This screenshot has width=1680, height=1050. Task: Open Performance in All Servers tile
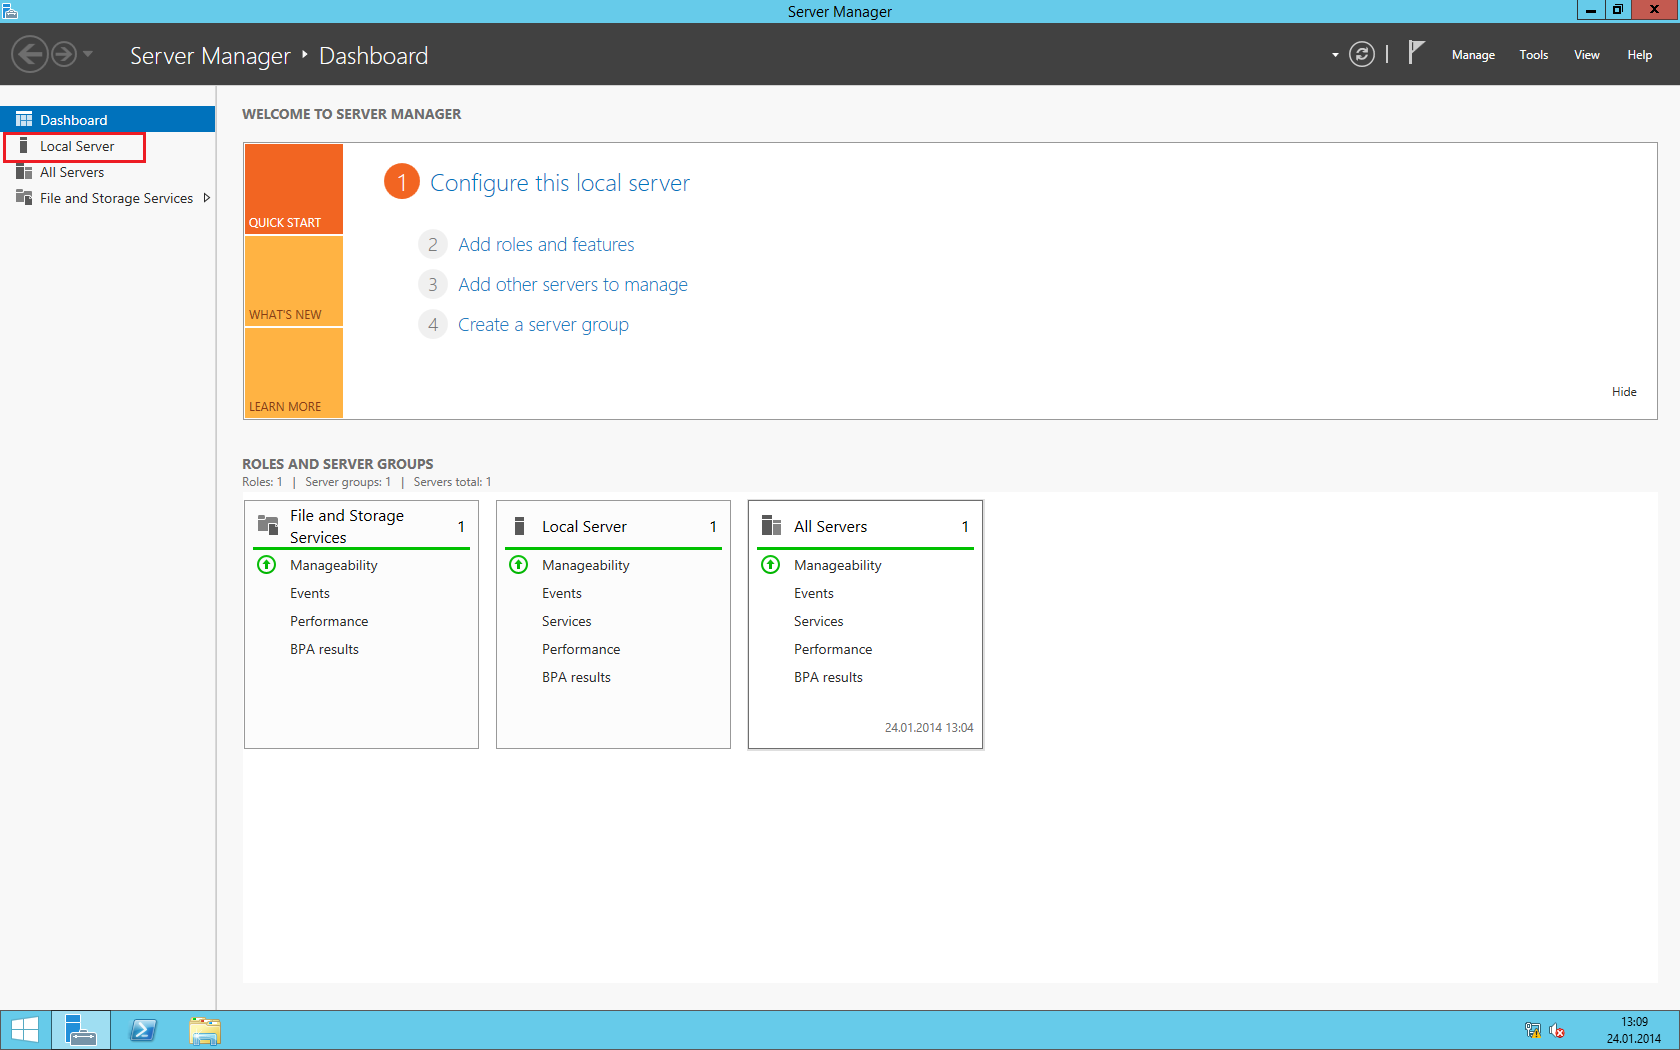833,649
